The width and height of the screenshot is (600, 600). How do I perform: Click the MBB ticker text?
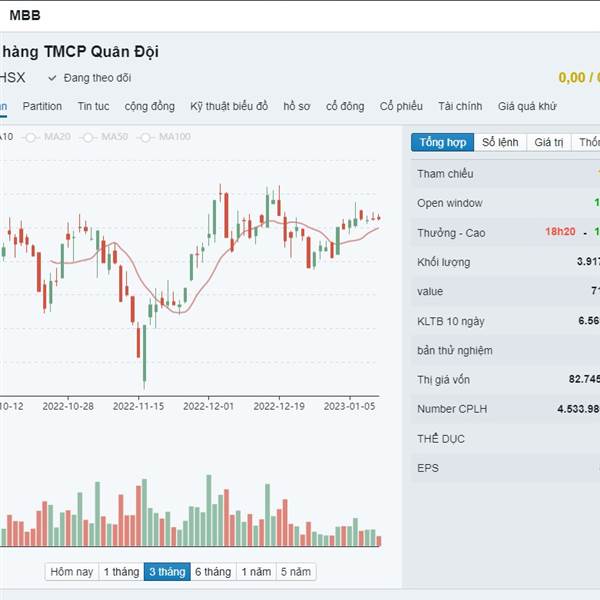25,15
